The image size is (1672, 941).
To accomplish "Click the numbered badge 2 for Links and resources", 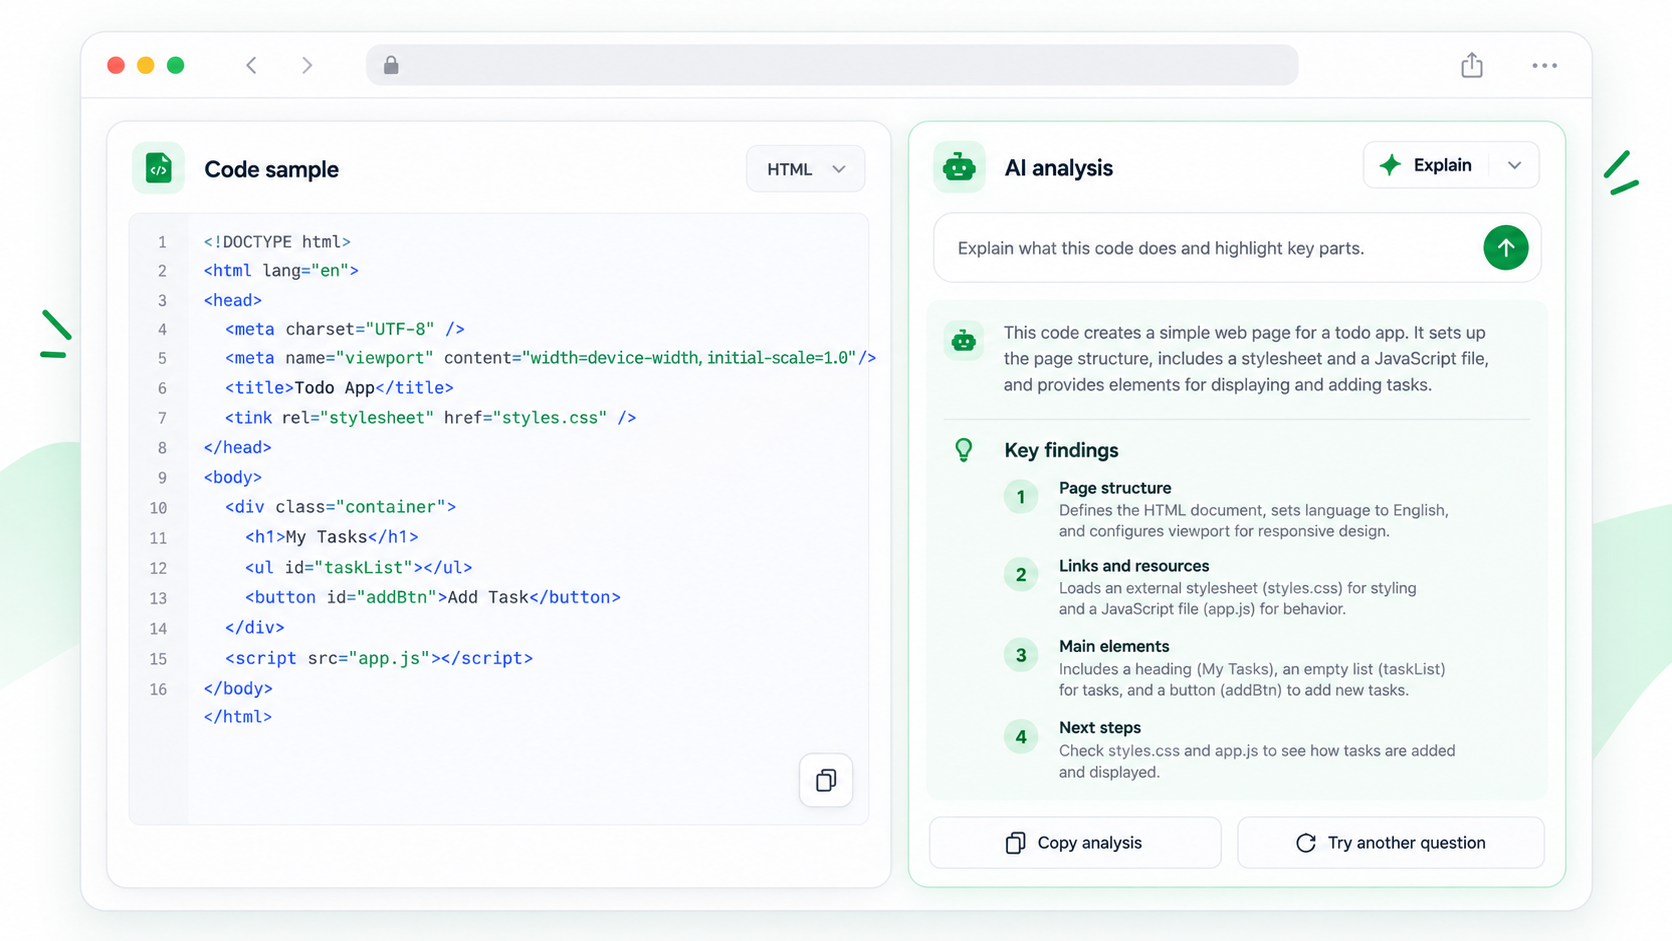I will coord(1021,575).
